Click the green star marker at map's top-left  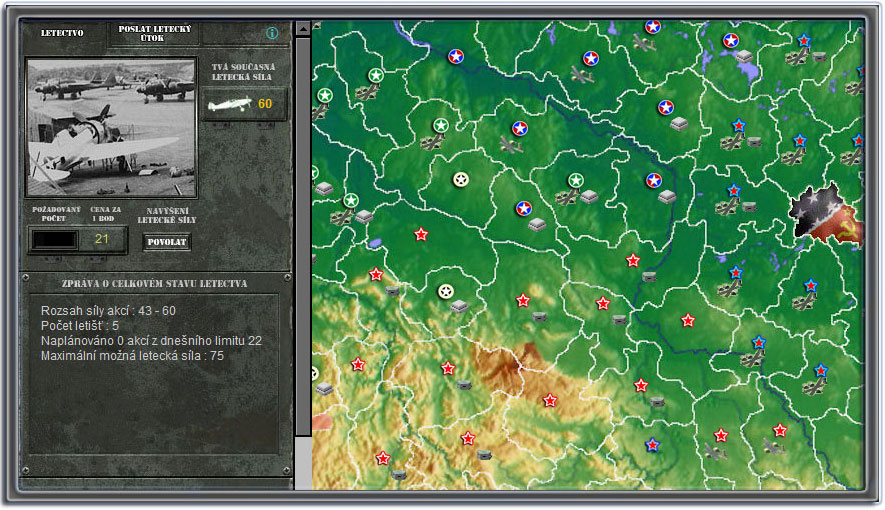coord(325,95)
